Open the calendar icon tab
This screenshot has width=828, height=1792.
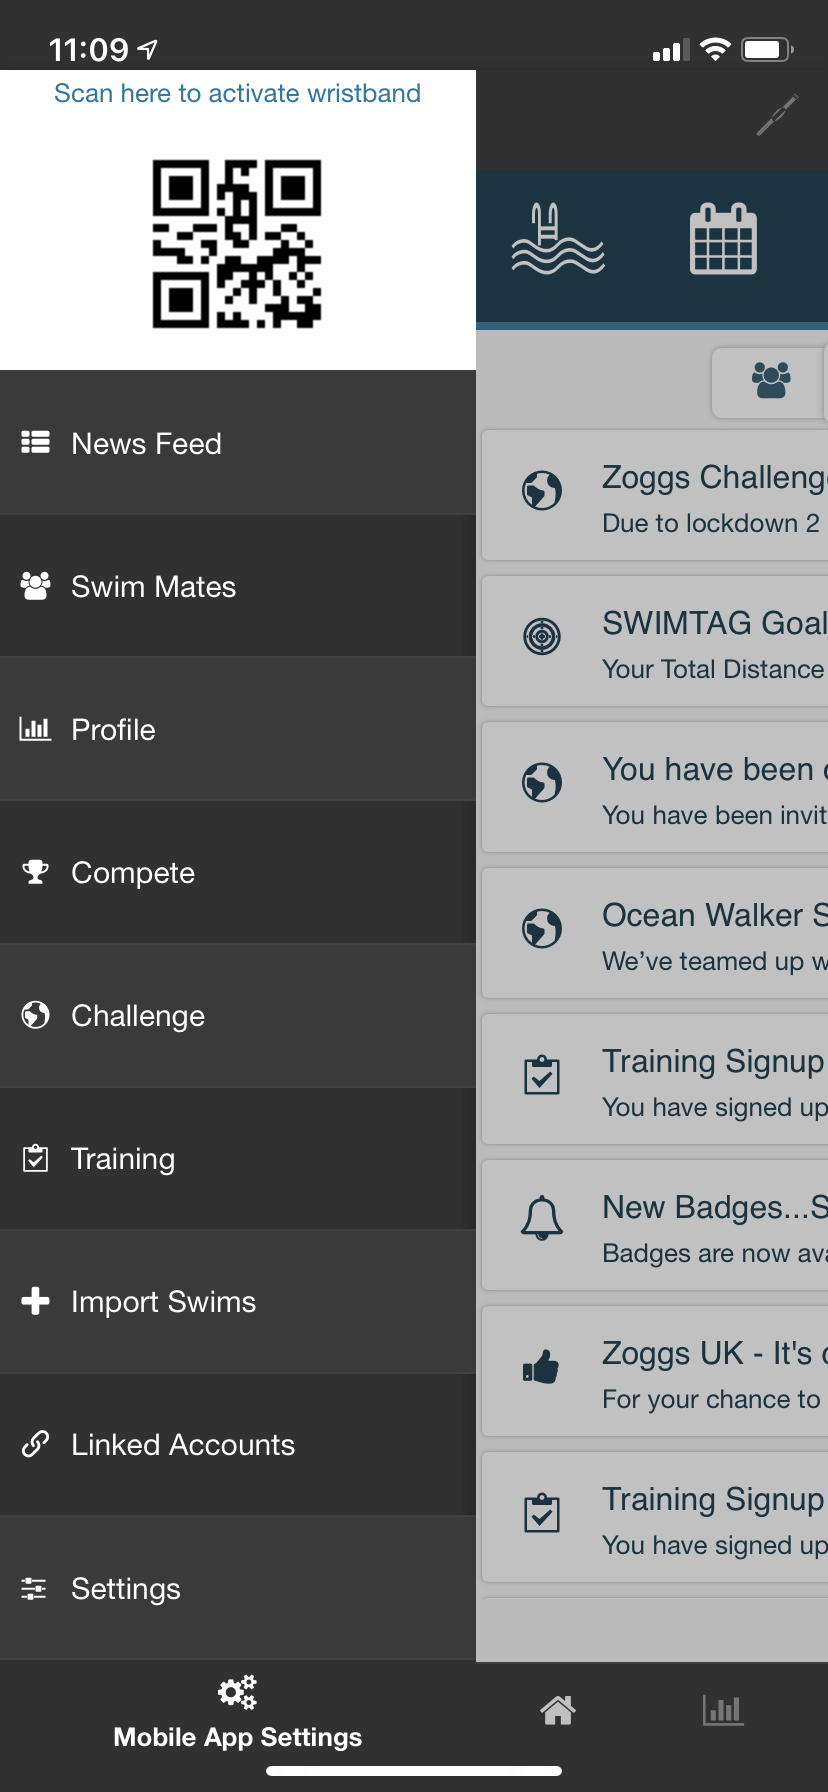[x=723, y=240]
